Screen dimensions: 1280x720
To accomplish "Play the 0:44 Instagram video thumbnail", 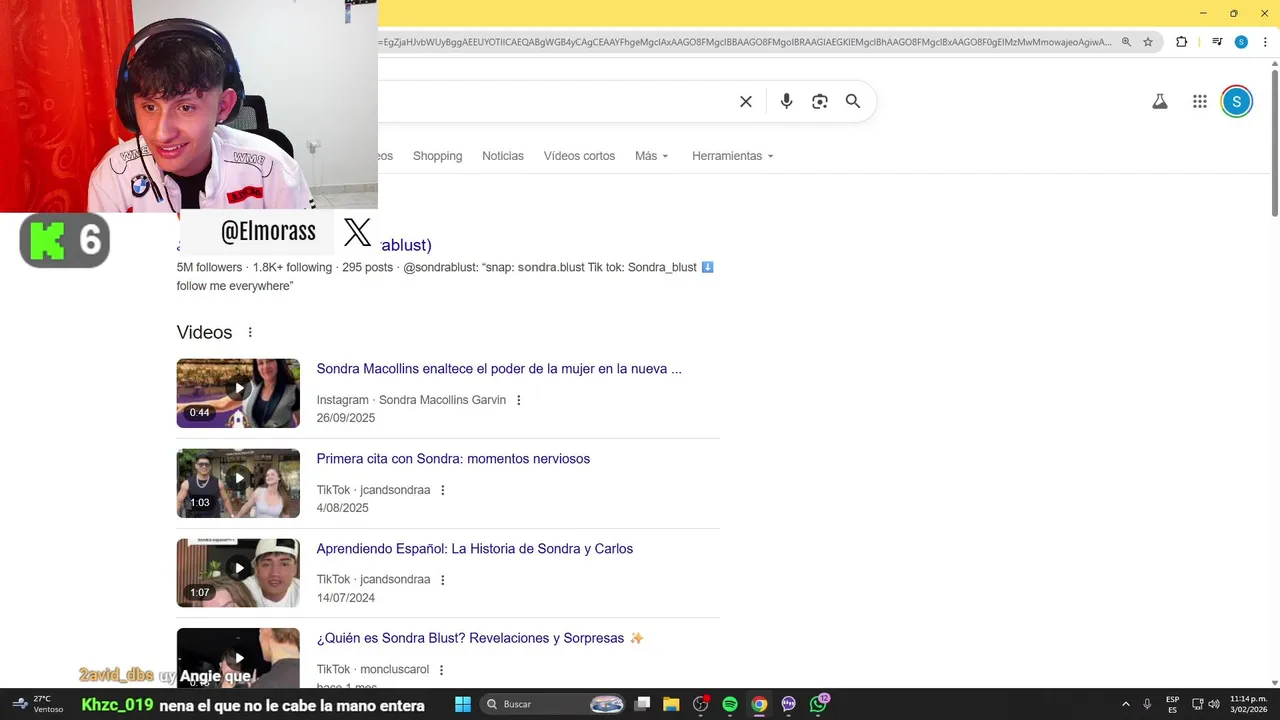I will (x=238, y=393).
